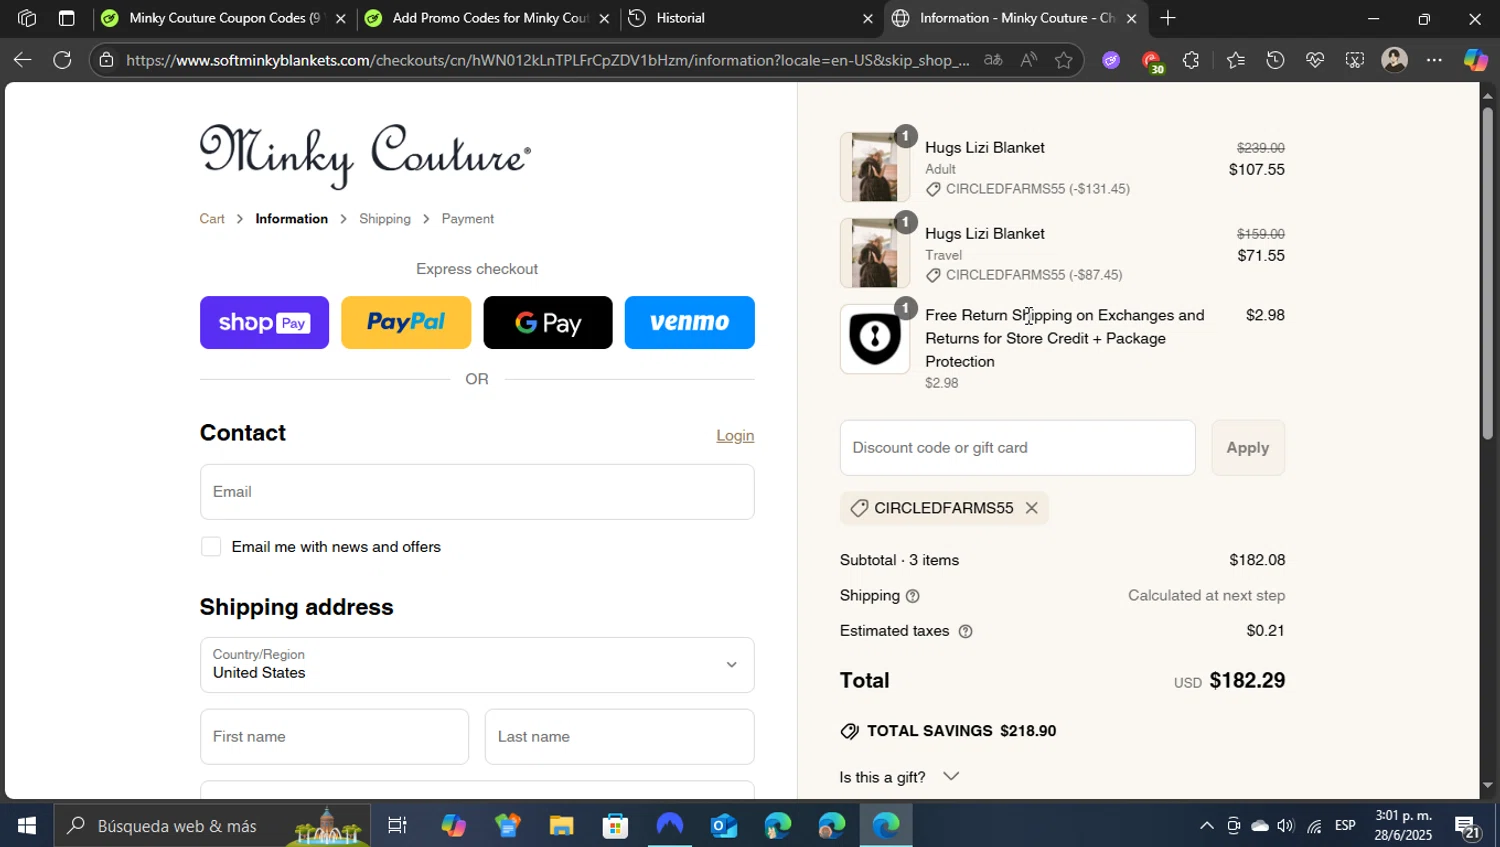Open the red coupon extension with badge 30

tap(1152, 62)
